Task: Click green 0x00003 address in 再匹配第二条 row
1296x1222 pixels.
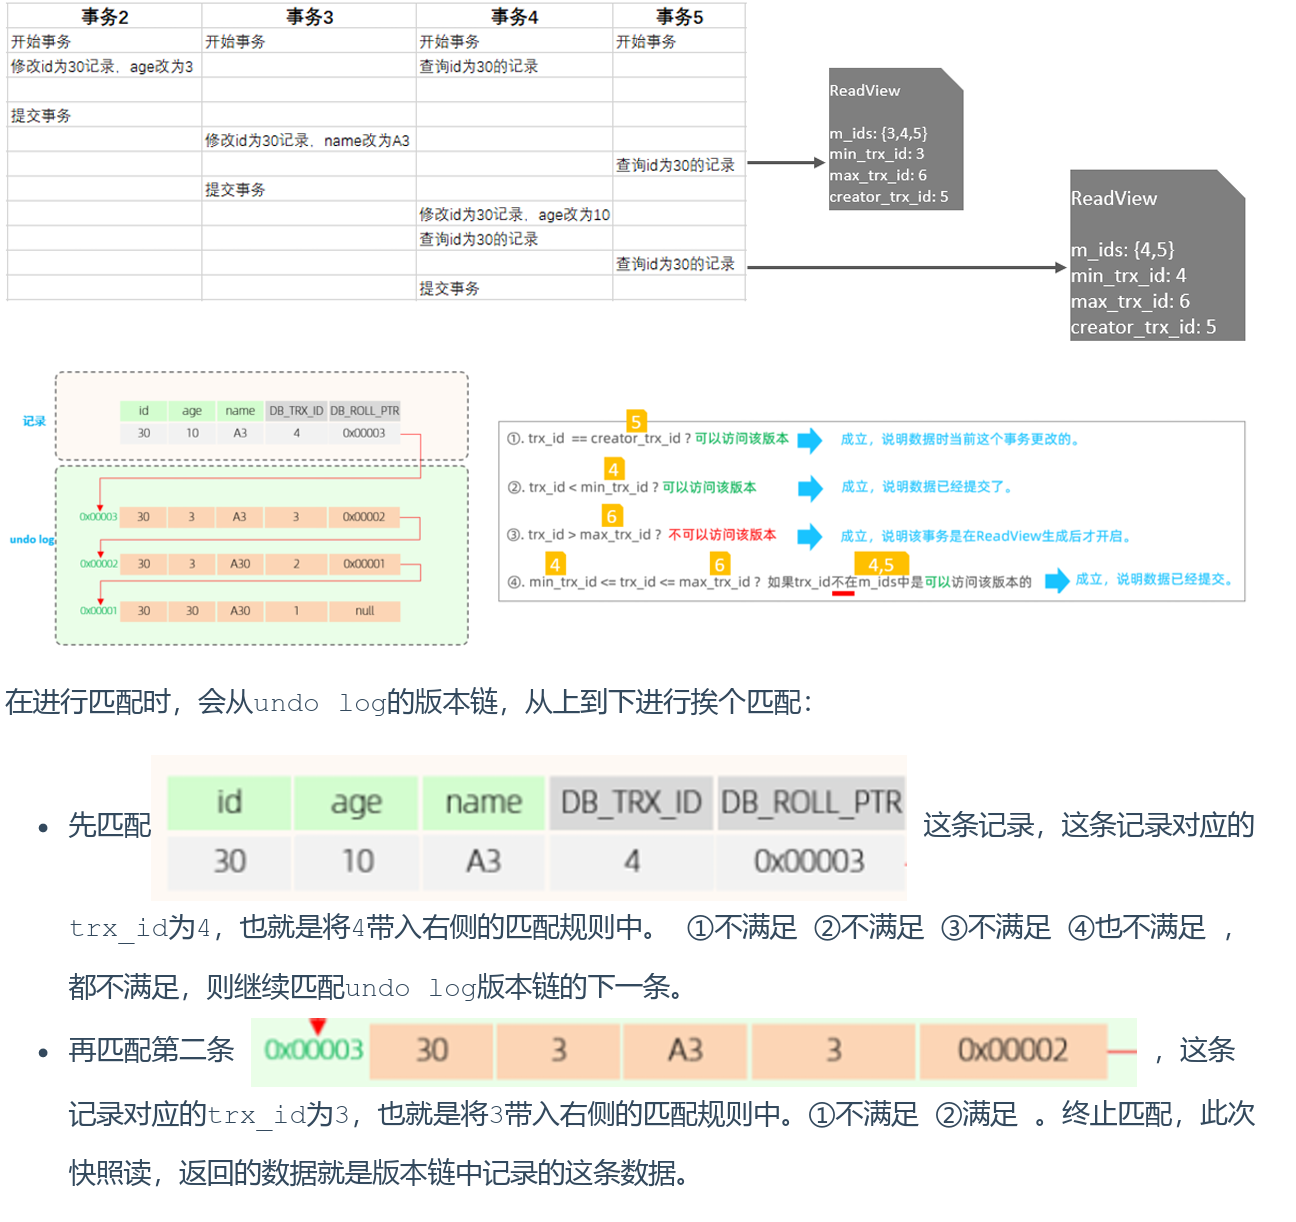Action: coord(313,1050)
